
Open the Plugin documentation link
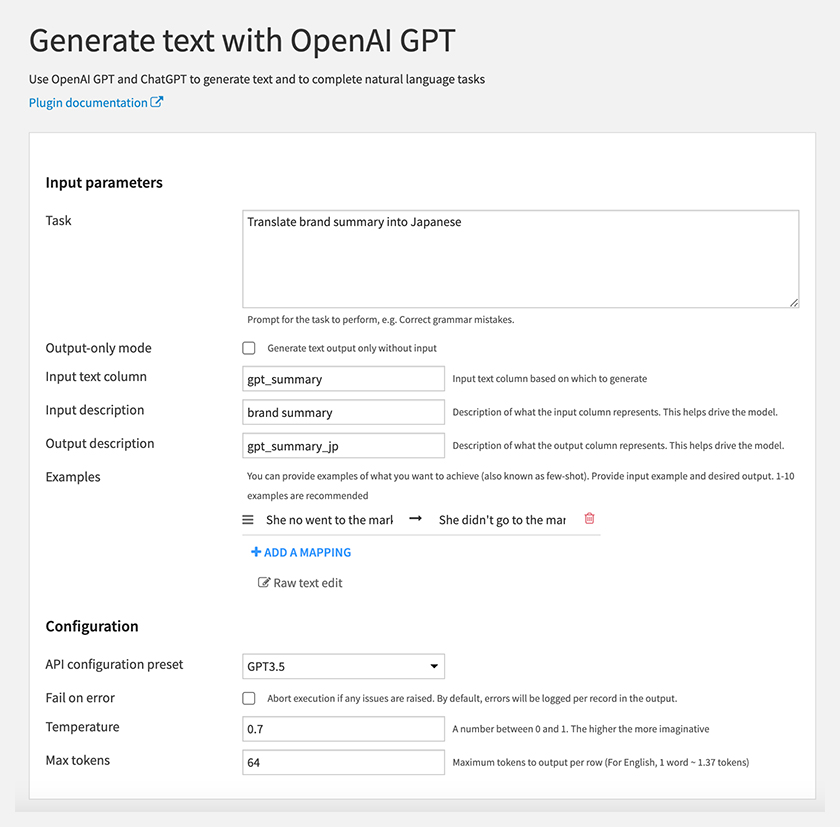pos(88,102)
